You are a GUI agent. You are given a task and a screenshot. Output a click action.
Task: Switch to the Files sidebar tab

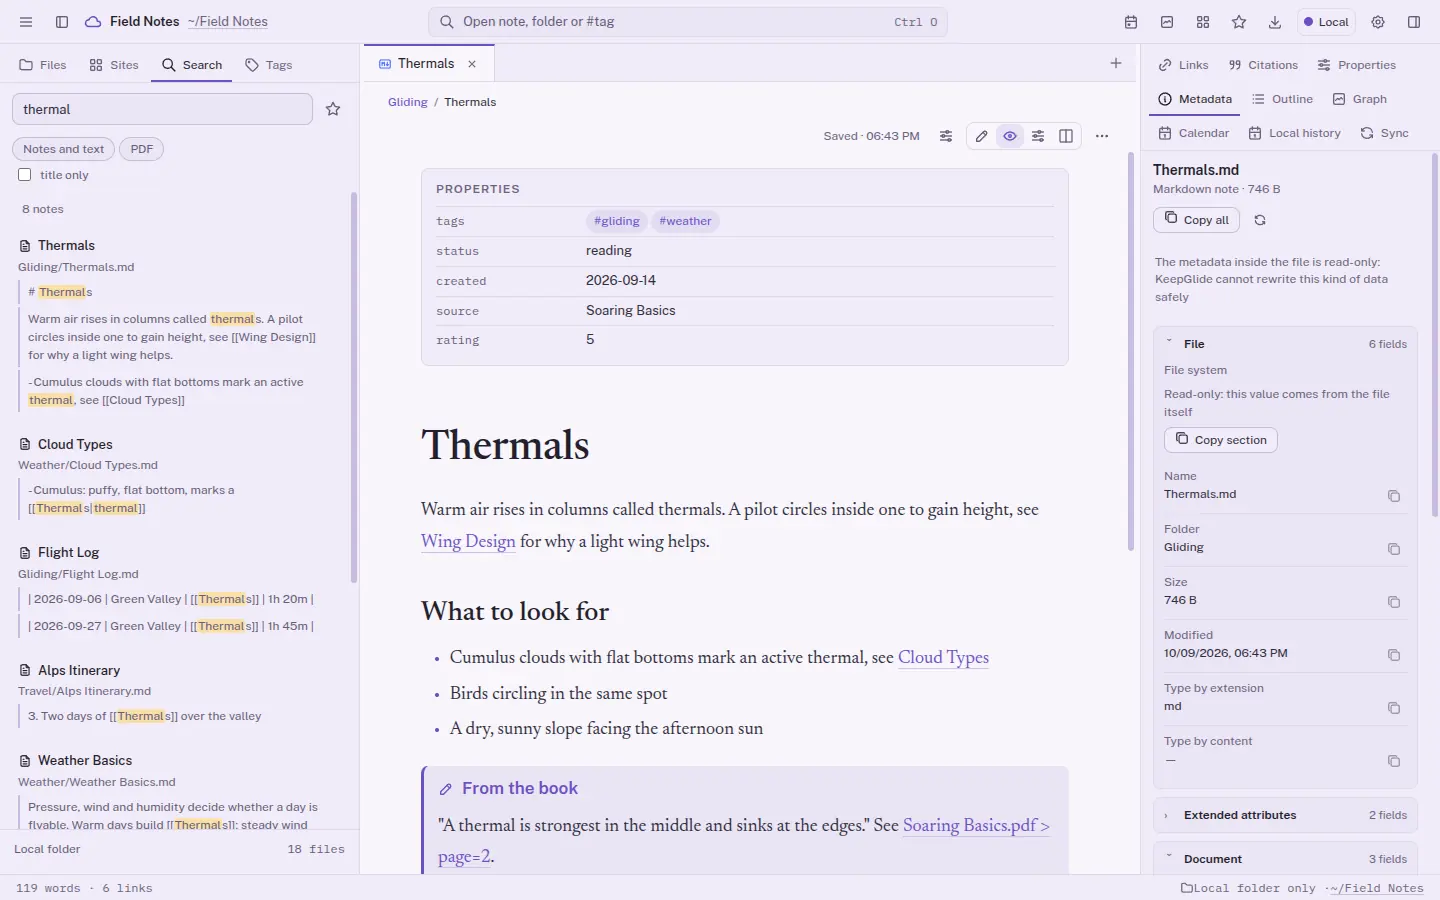(43, 65)
